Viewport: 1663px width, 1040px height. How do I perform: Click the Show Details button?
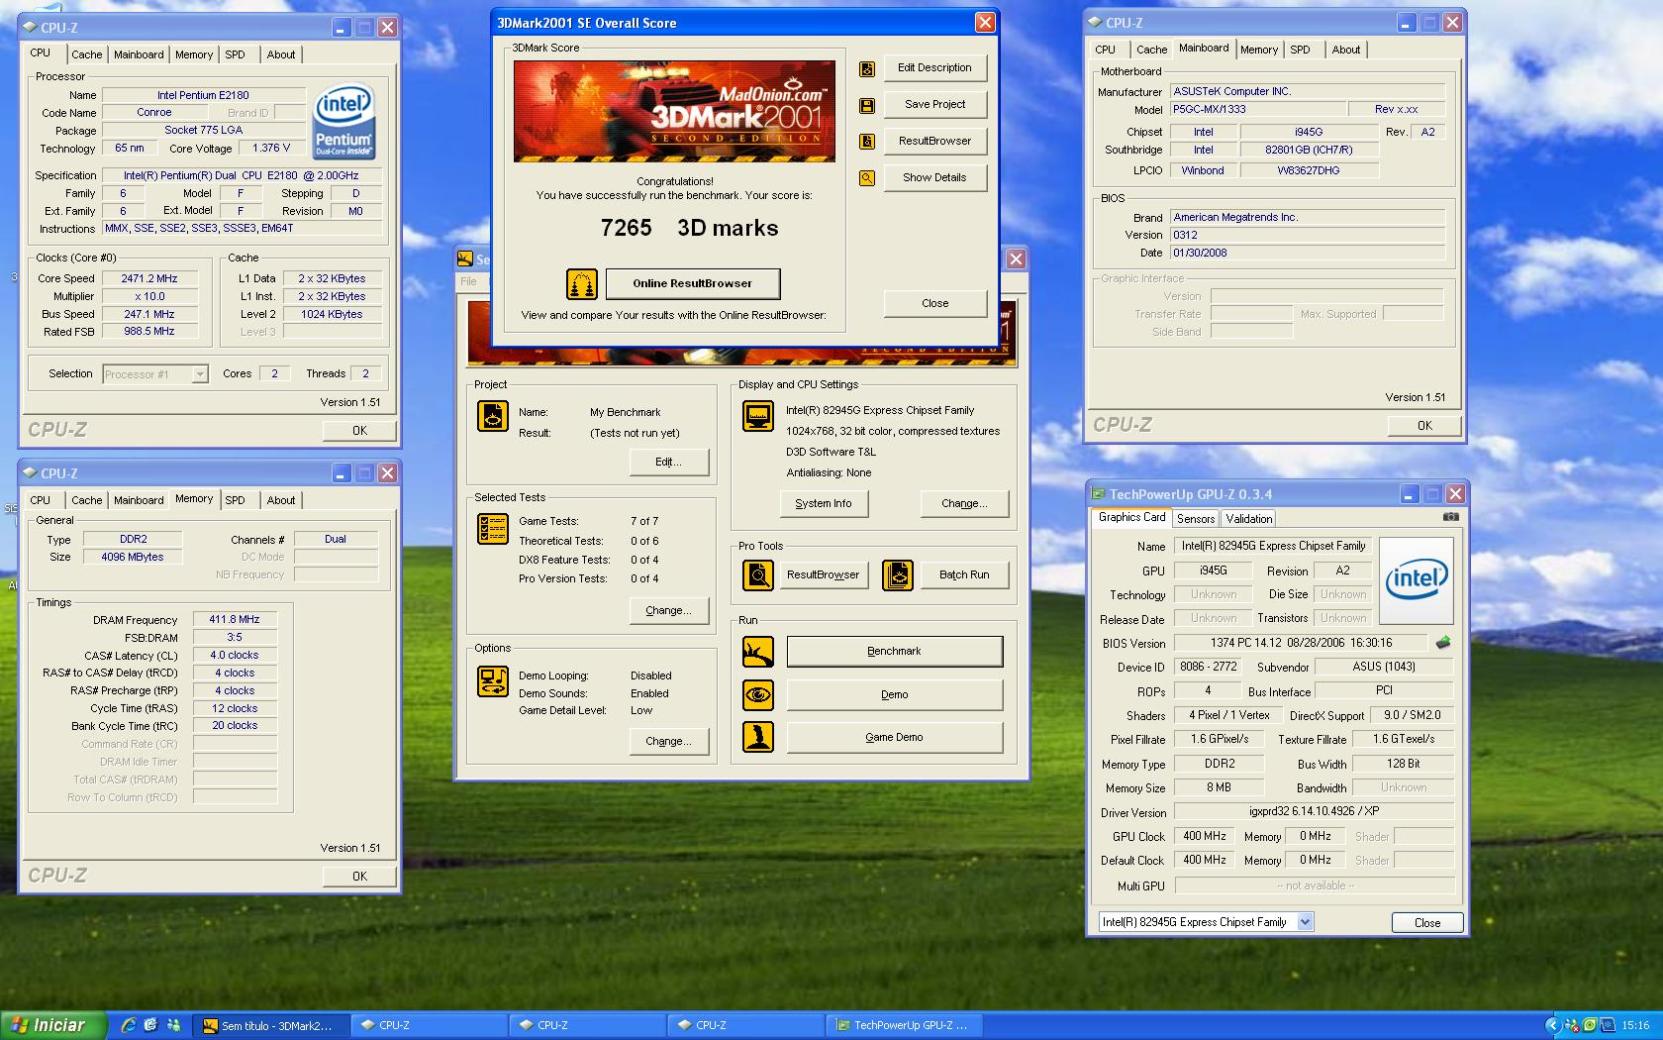tap(935, 177)
